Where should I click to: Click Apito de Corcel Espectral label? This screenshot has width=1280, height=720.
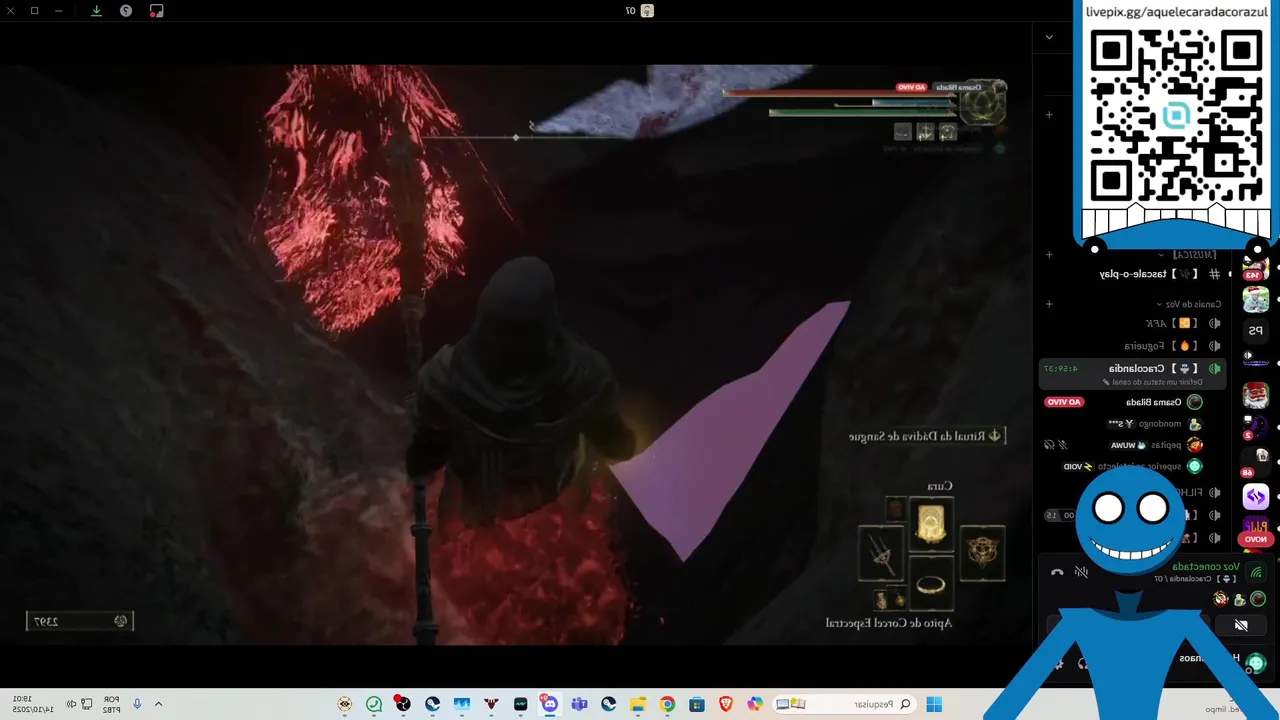coord(889,623)
